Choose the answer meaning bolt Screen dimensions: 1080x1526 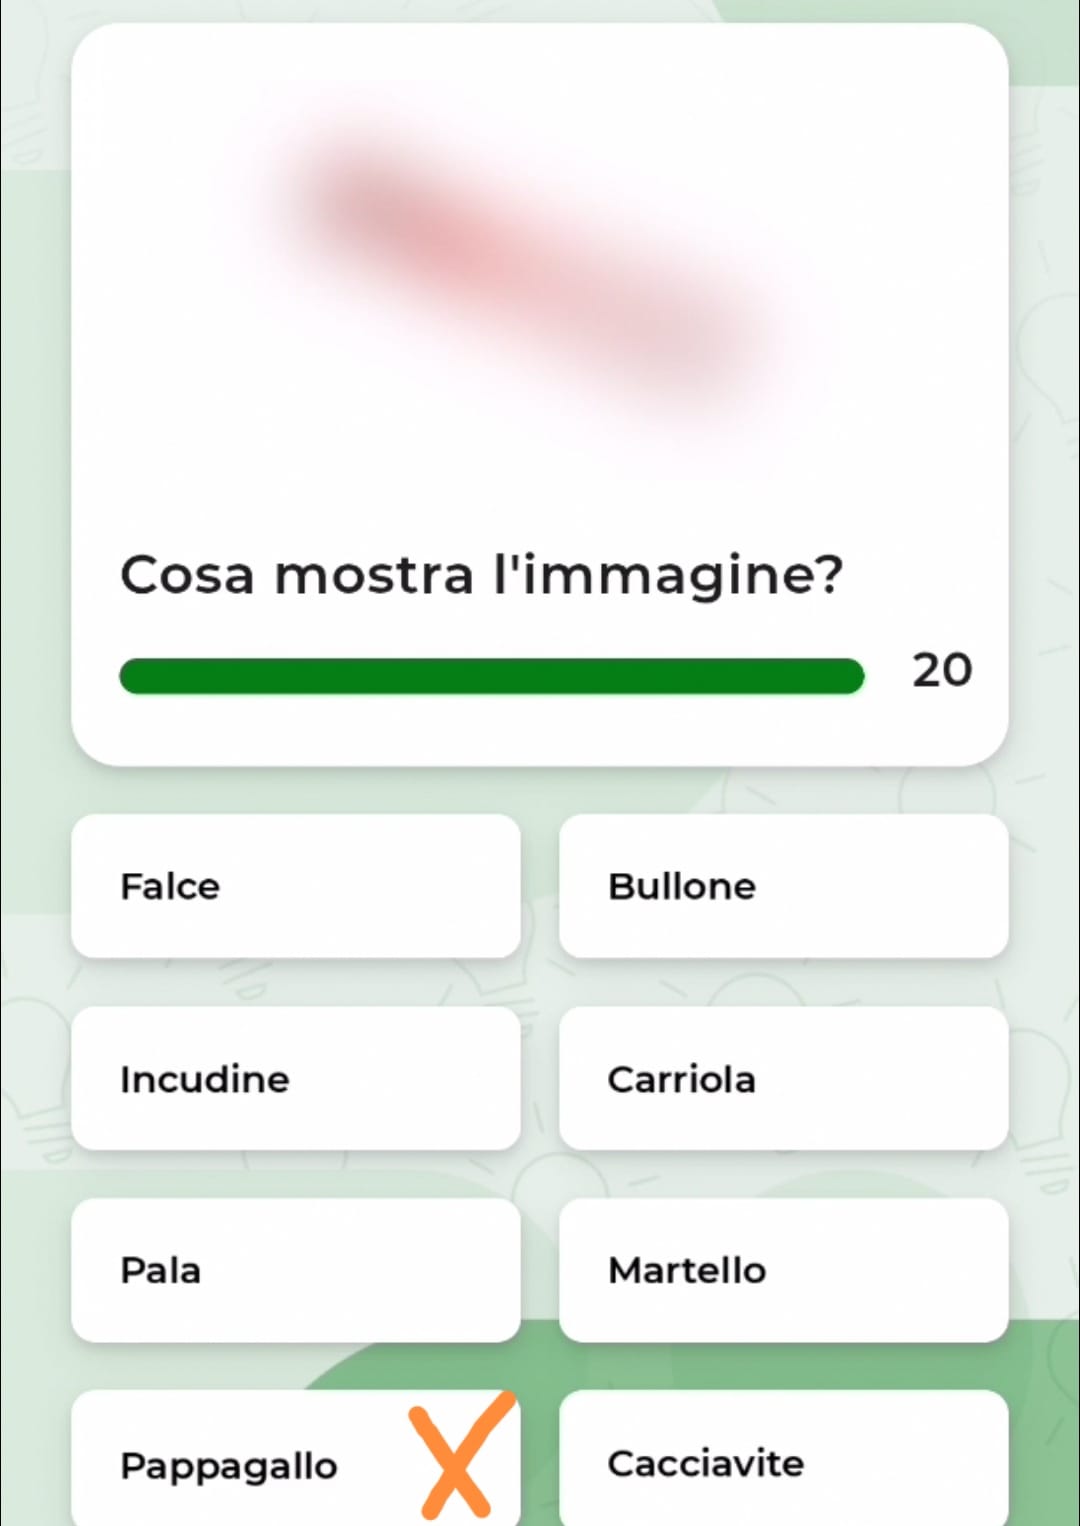(x=783, y=886)
